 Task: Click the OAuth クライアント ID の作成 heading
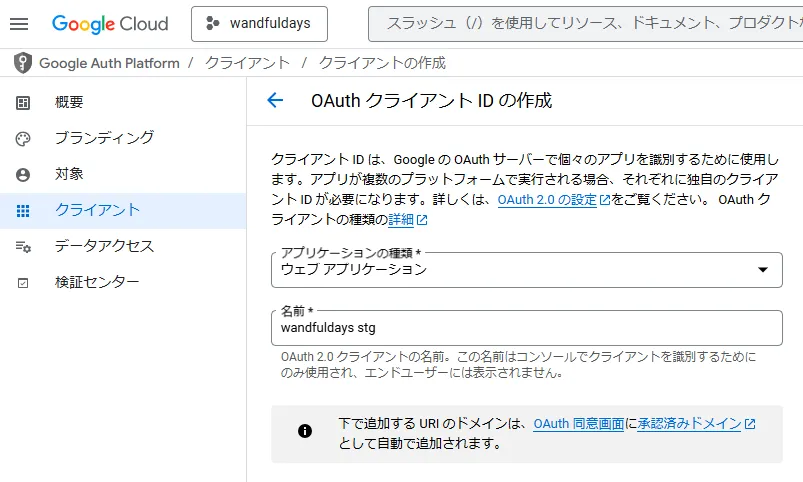coord(432,100)
